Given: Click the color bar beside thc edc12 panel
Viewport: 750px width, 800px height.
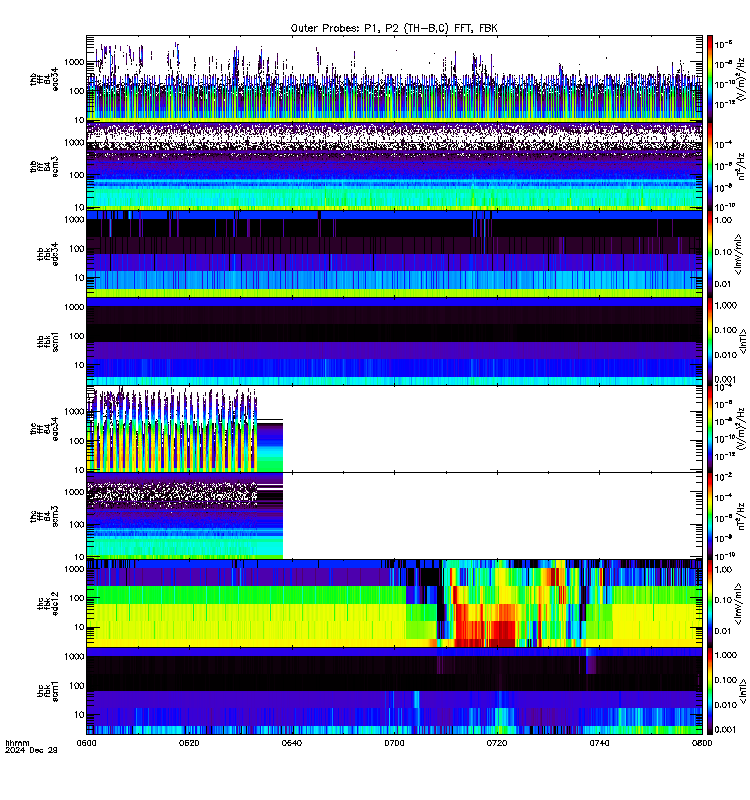Looking at the screenshot, I should 710,604.
